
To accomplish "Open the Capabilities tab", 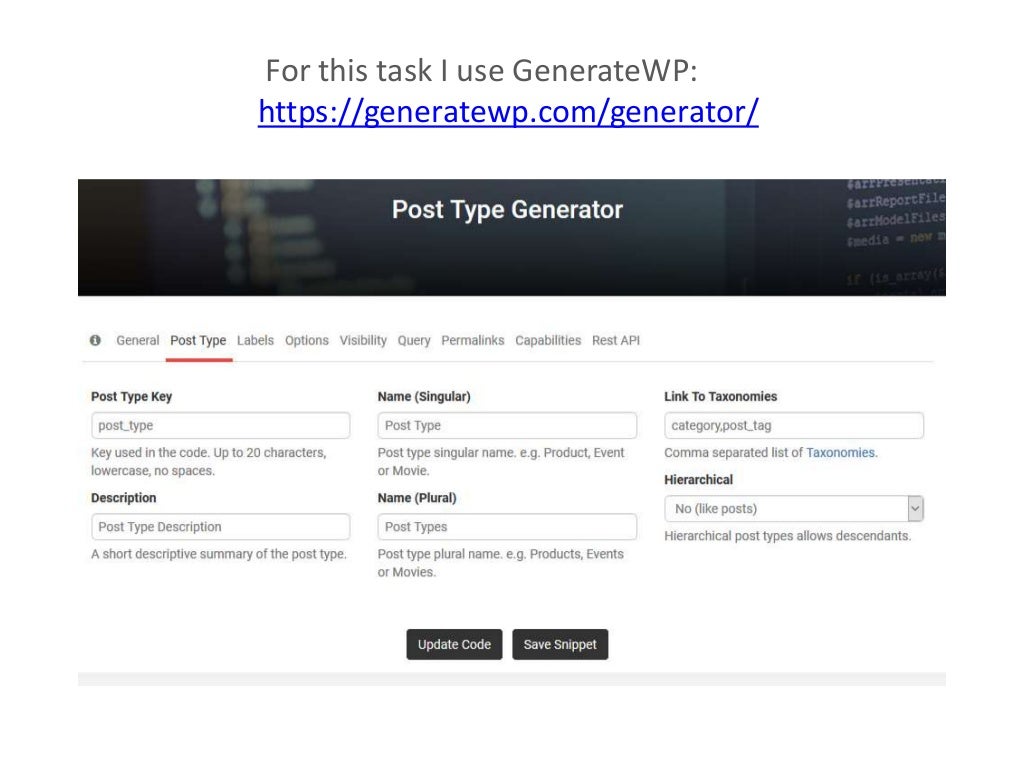I will point(548,340).
